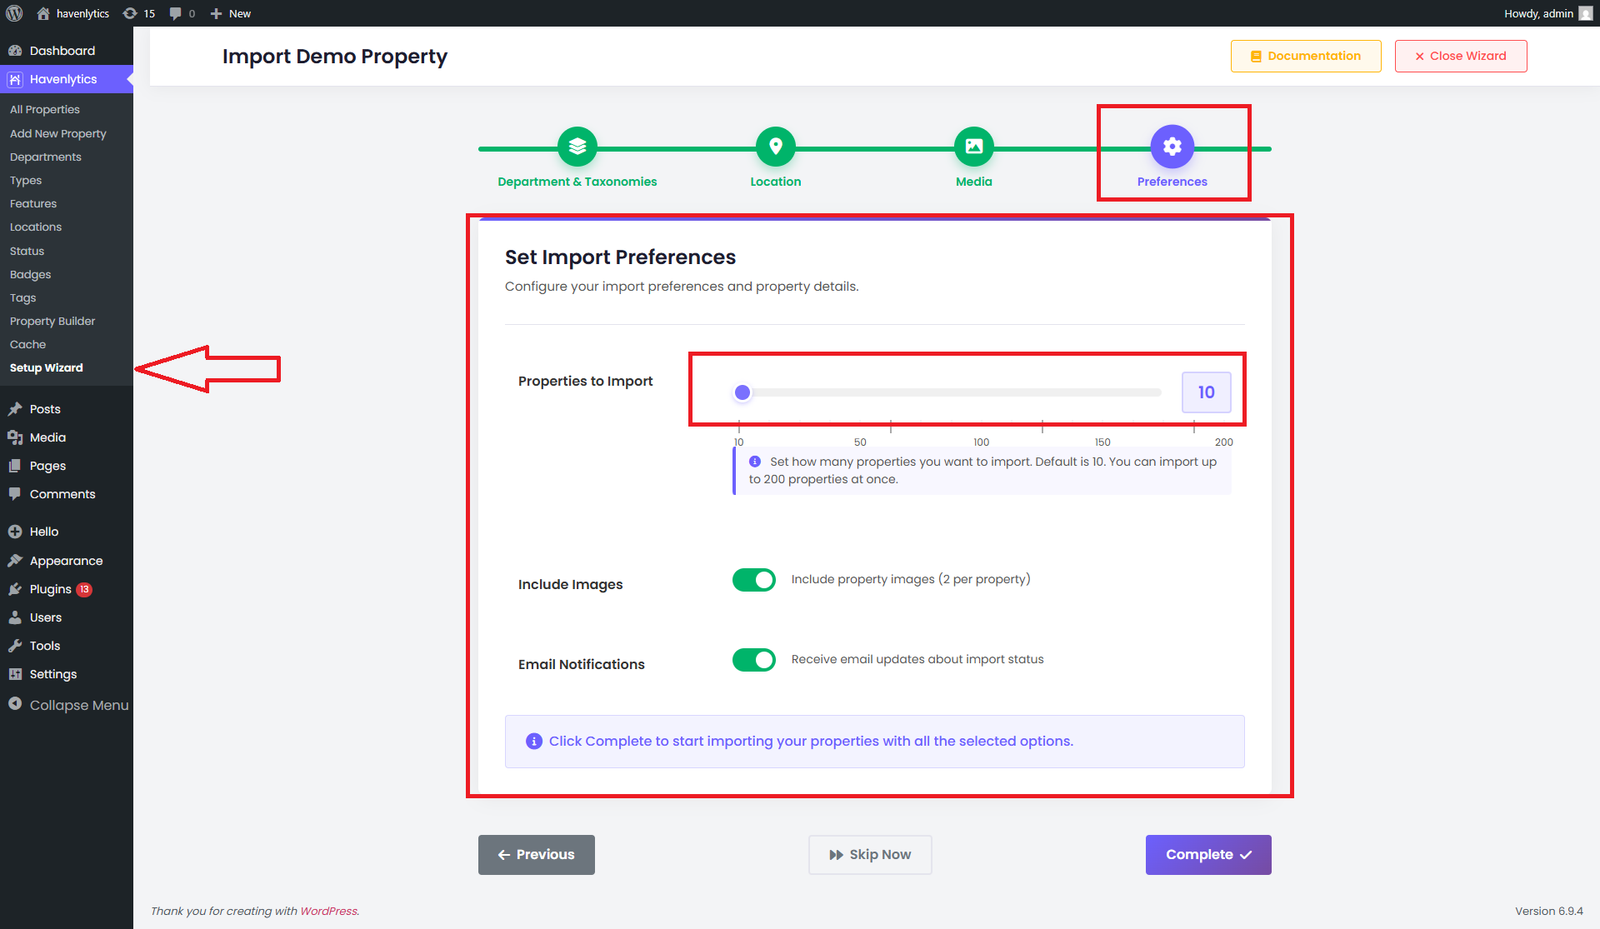
Task: Click the Properties to Import slider handle
Action: (x=742, y=393)
